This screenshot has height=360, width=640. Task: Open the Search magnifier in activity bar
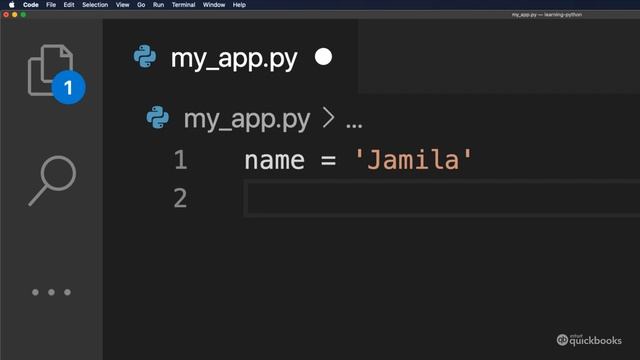pos(52,180)
